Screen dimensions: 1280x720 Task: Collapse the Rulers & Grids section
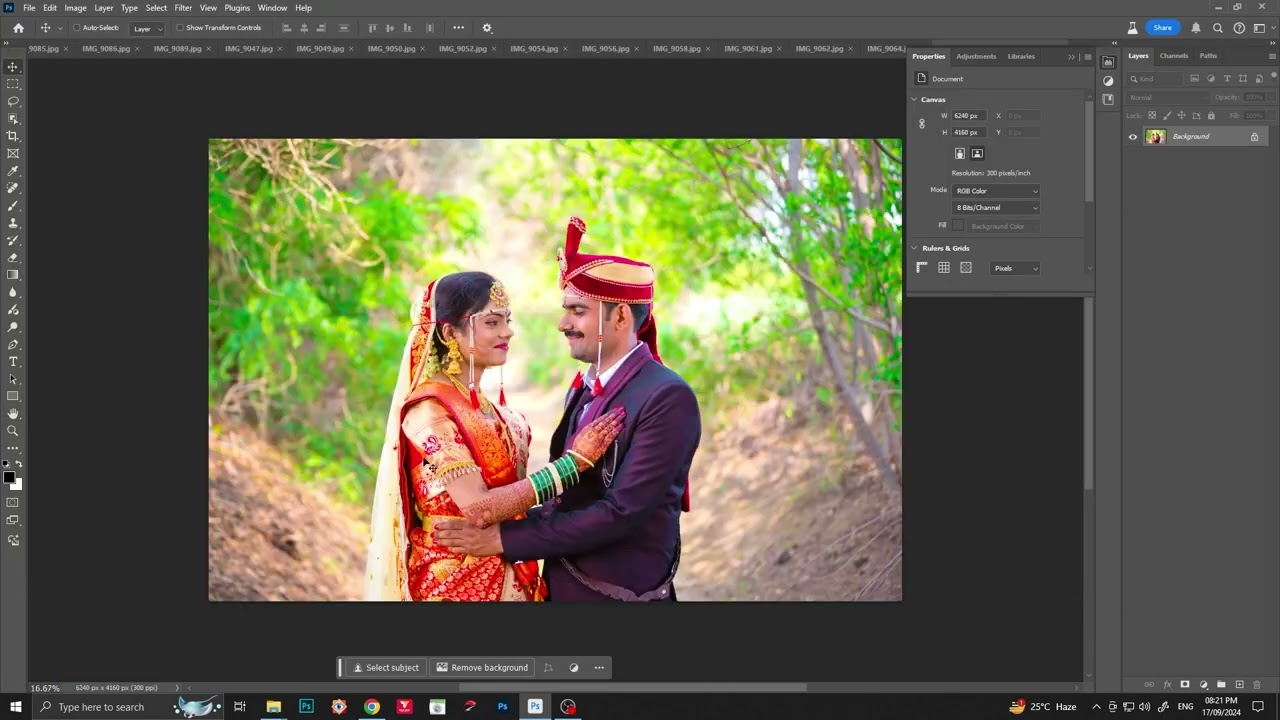[914, 248]
